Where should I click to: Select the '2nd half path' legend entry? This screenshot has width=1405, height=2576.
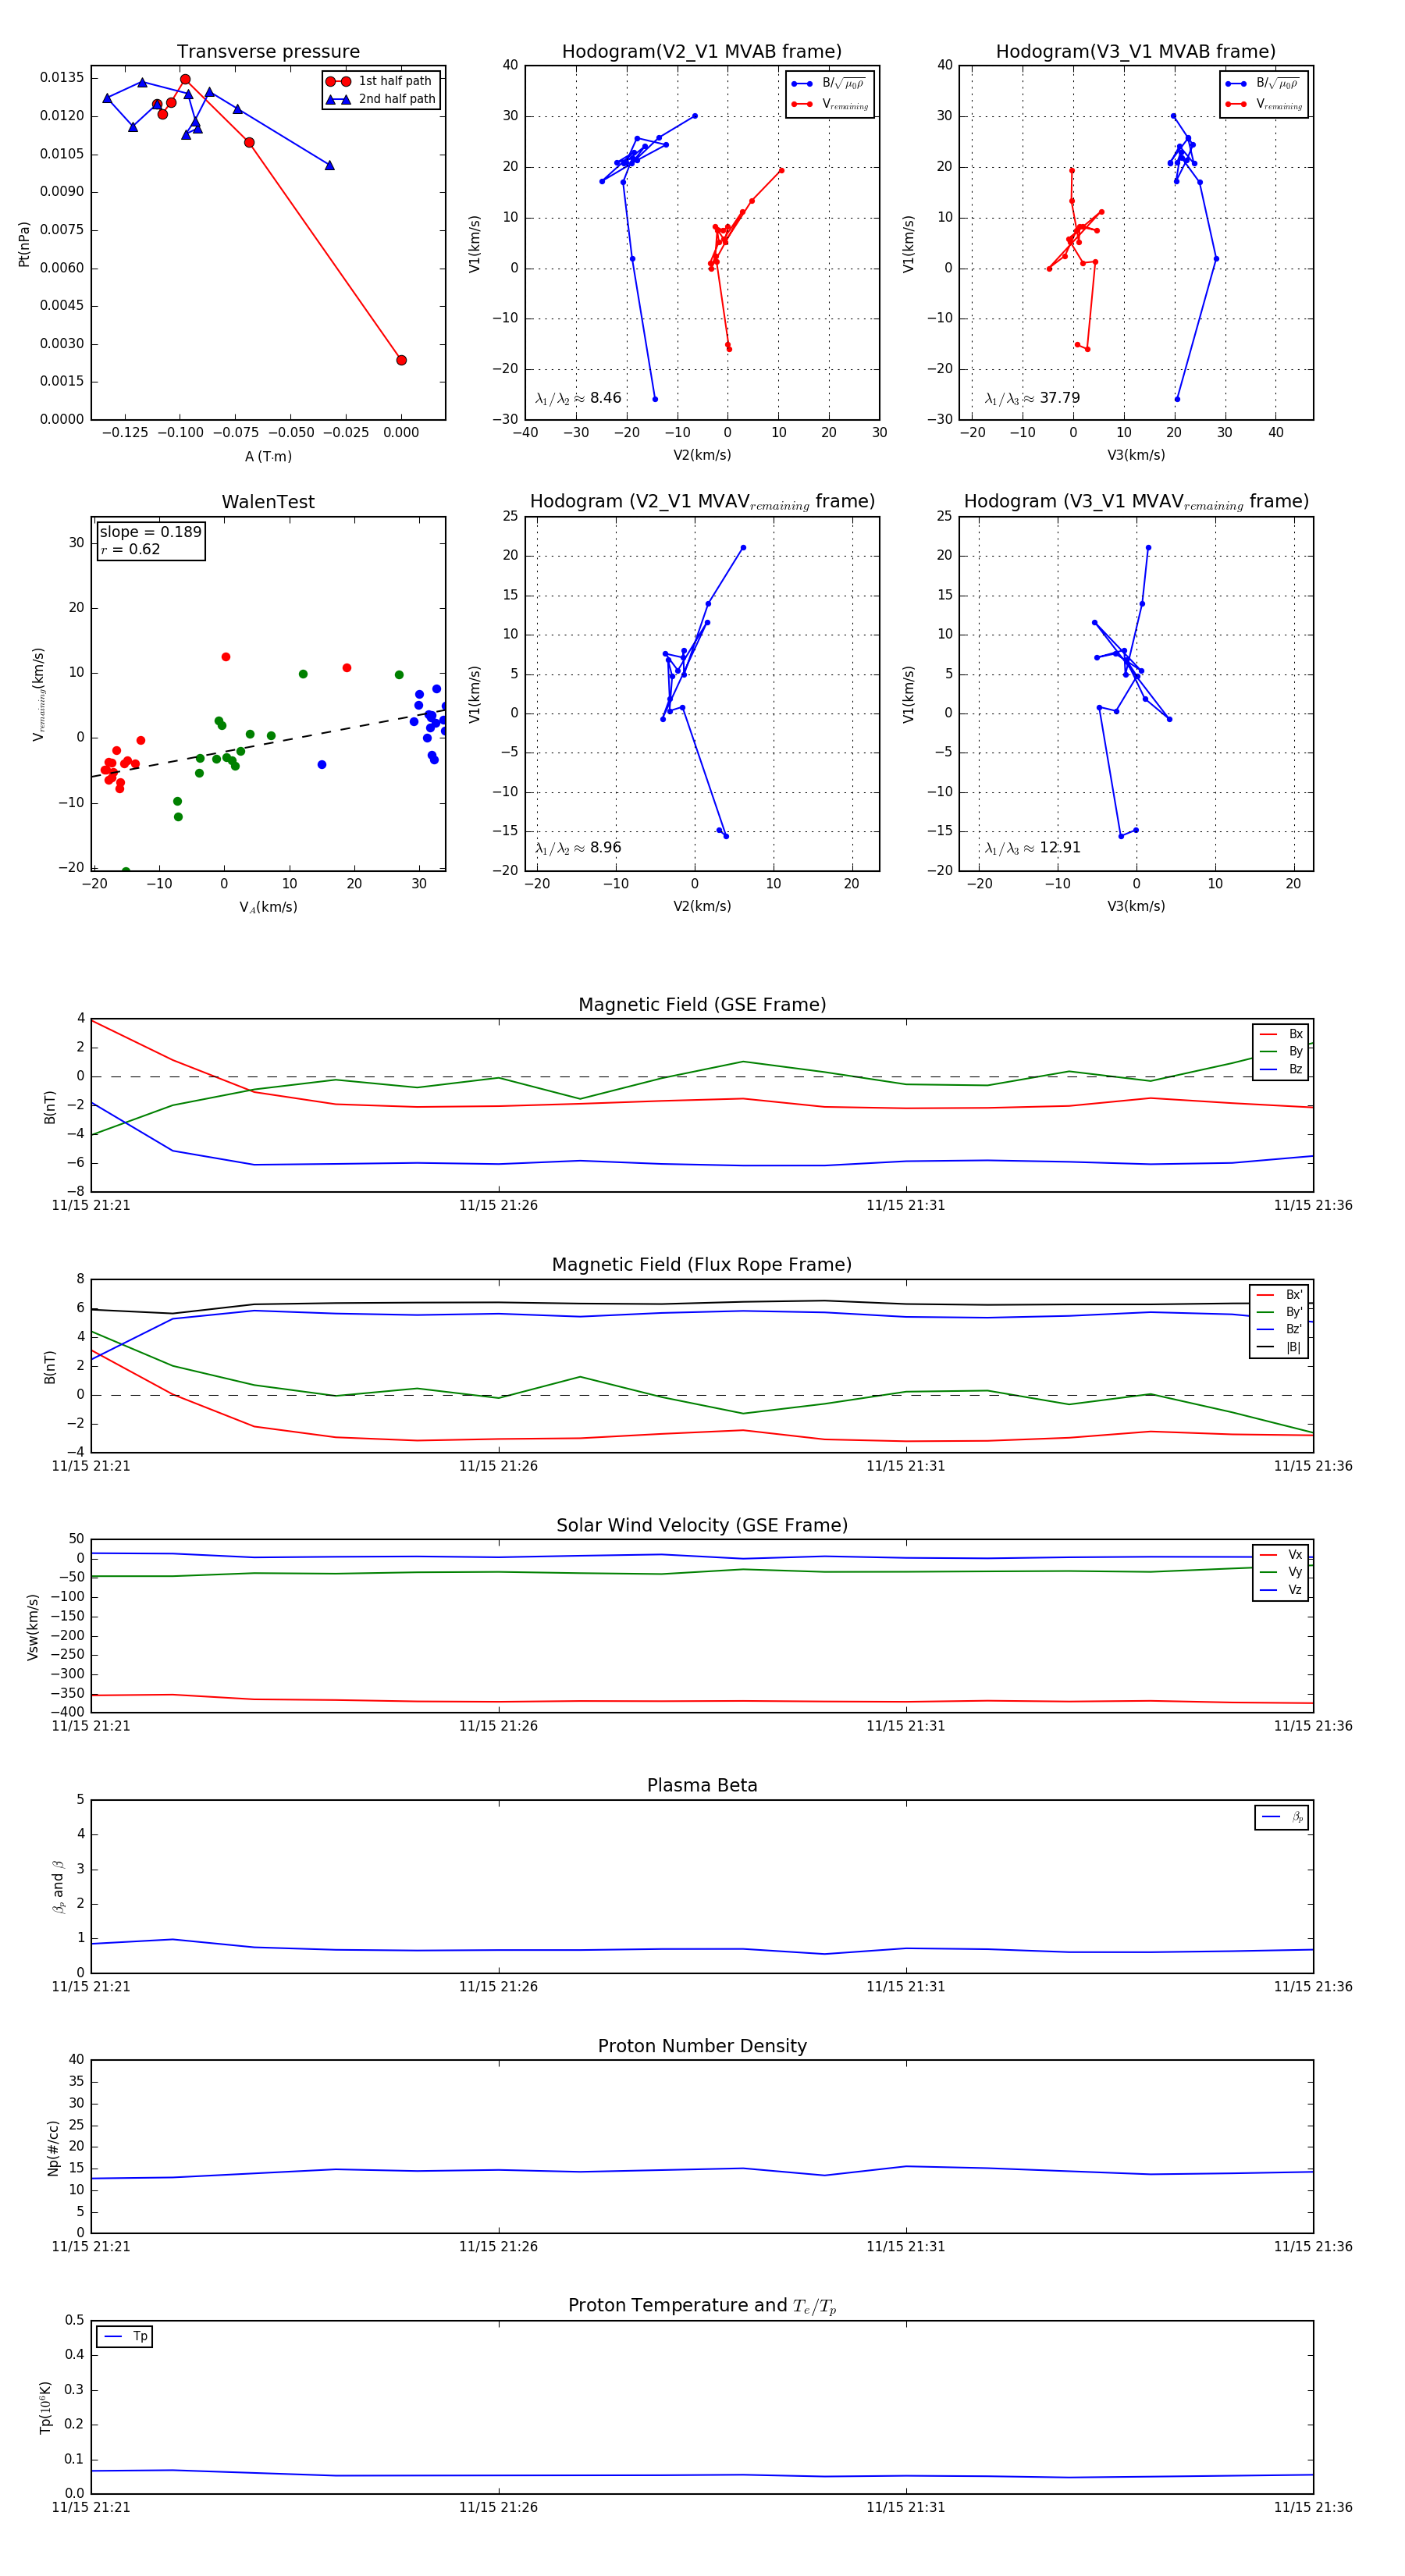[x=380, y=99]
